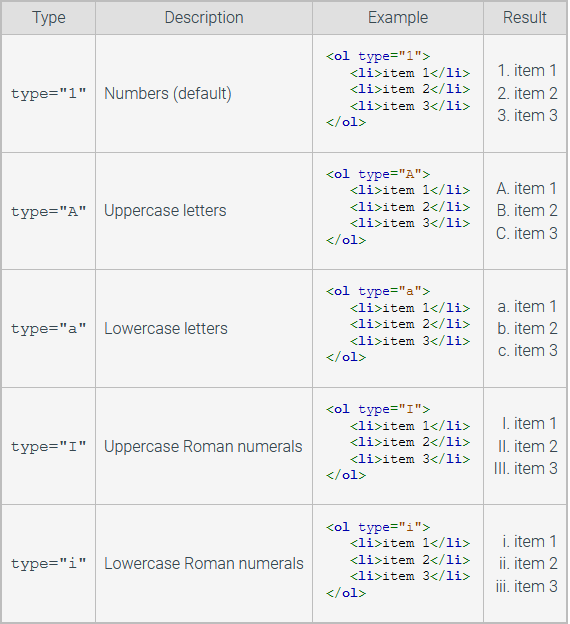Click the Uppercase Roman numerals text
This screenshot has height=624, width=570.
click(x=203, y=446)
